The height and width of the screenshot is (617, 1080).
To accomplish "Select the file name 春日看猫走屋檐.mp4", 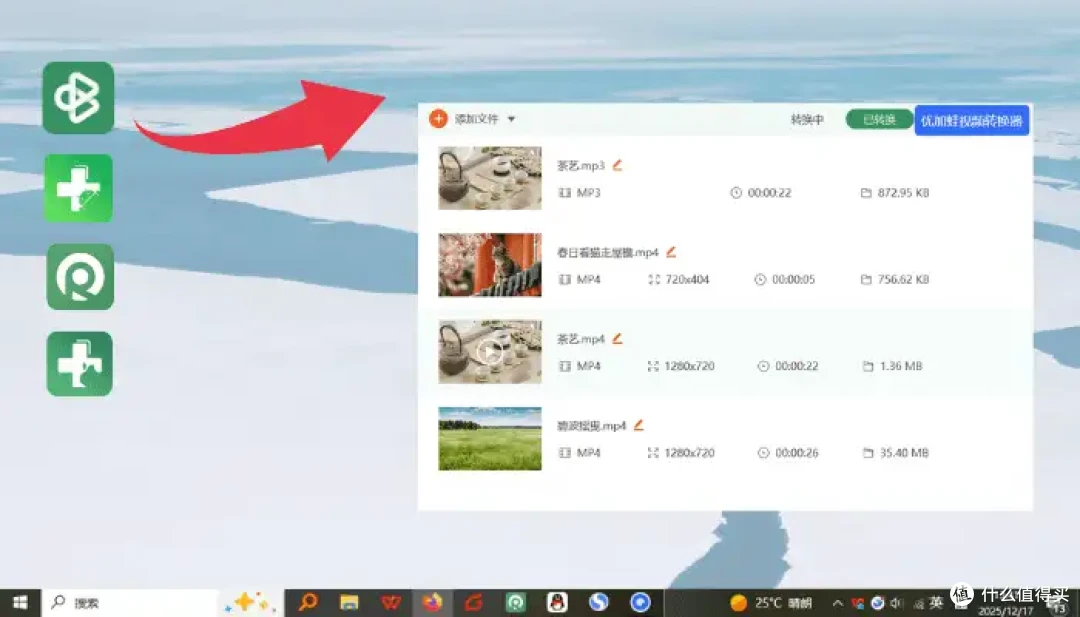I will [608, 252].
